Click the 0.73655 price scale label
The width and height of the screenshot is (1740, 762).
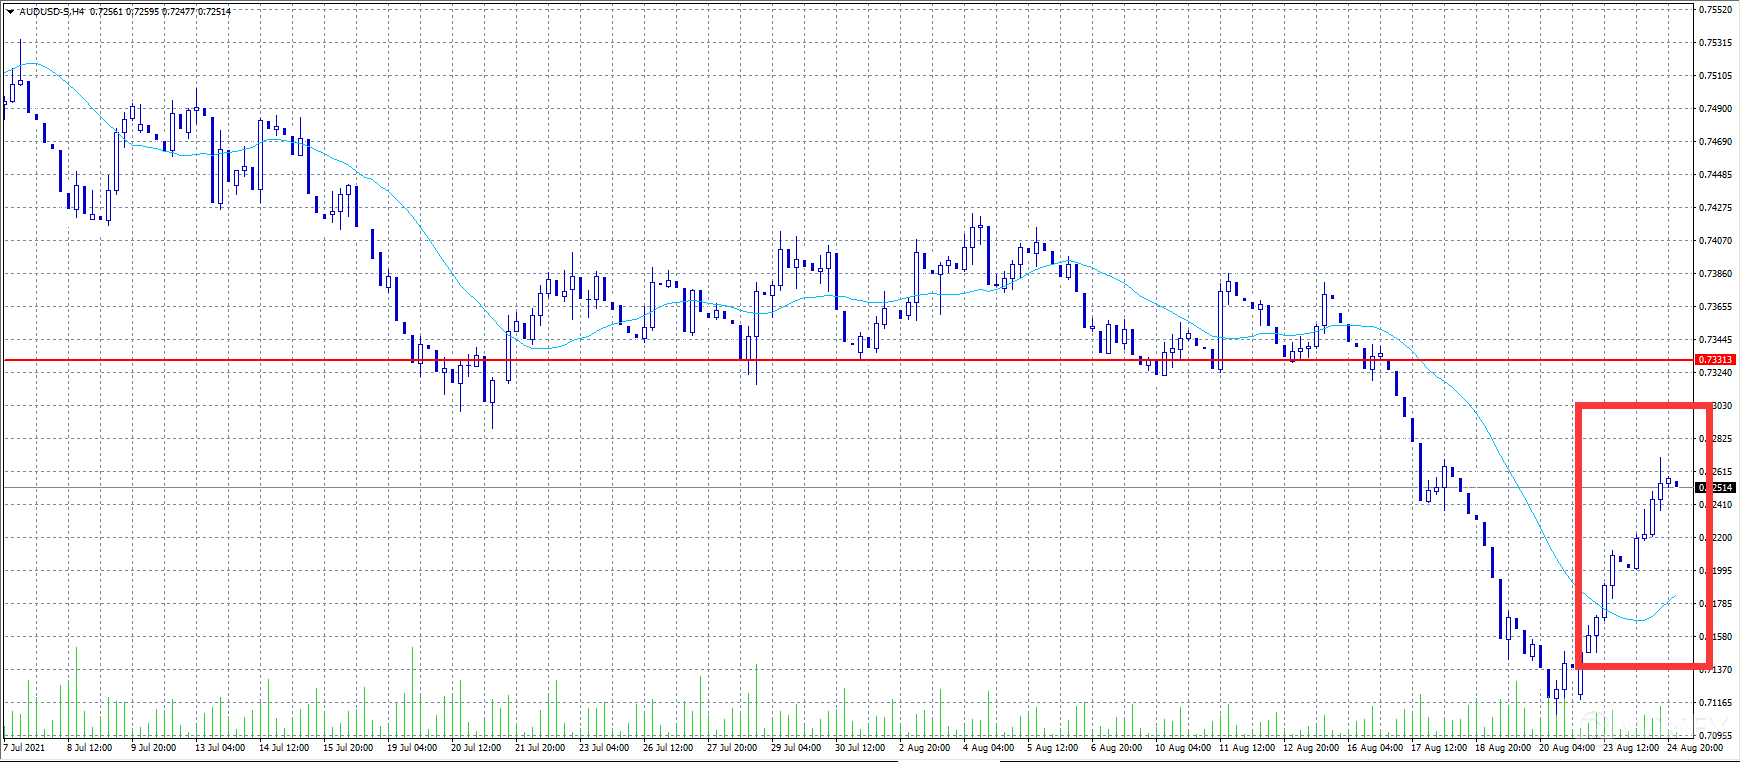coord(1716,307)
